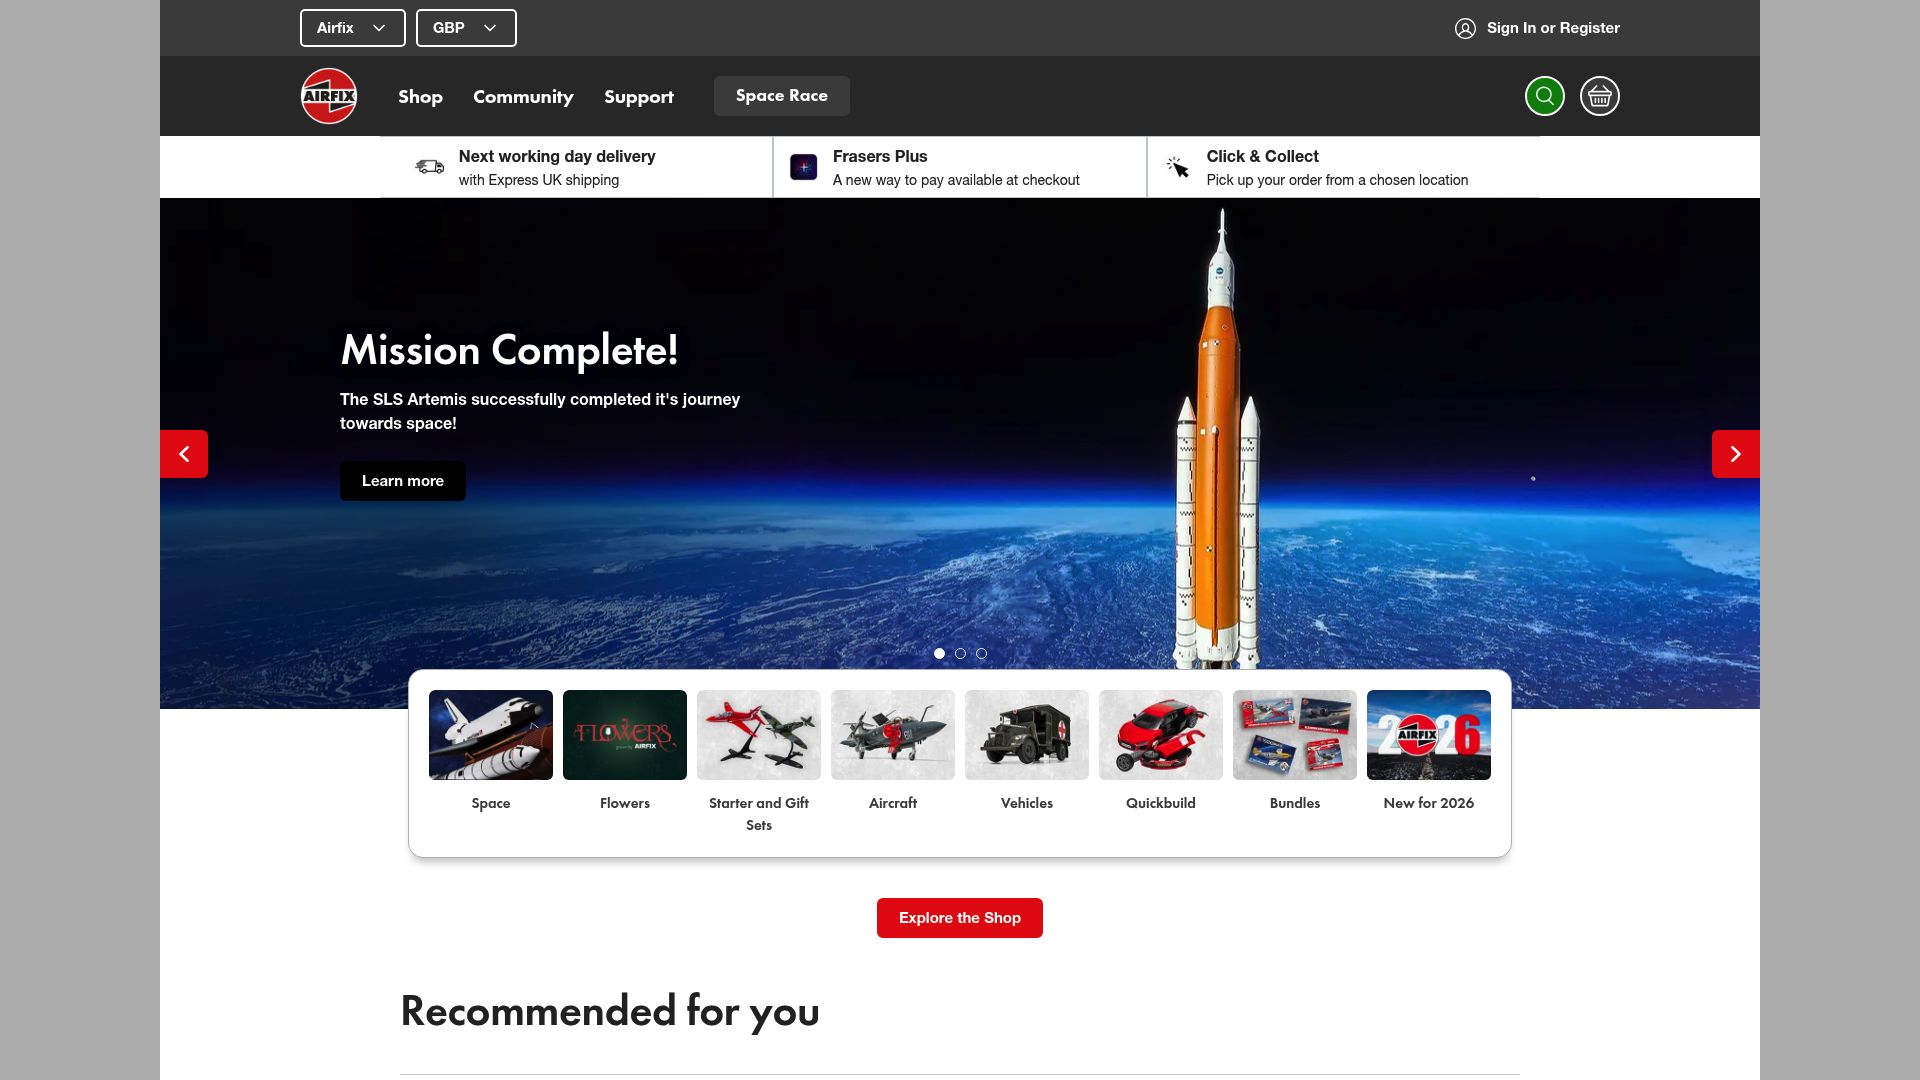
Task: Click the Click & Collect cursor icon
Action: click(1178, 167)
